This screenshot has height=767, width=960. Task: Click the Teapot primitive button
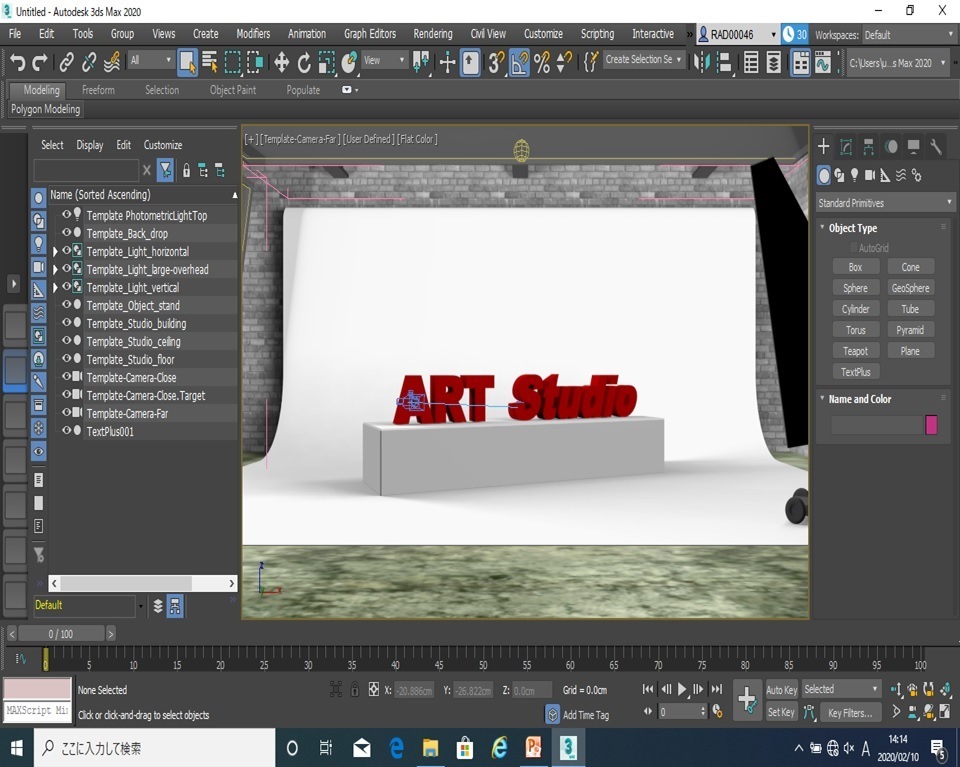pos(855,351)
